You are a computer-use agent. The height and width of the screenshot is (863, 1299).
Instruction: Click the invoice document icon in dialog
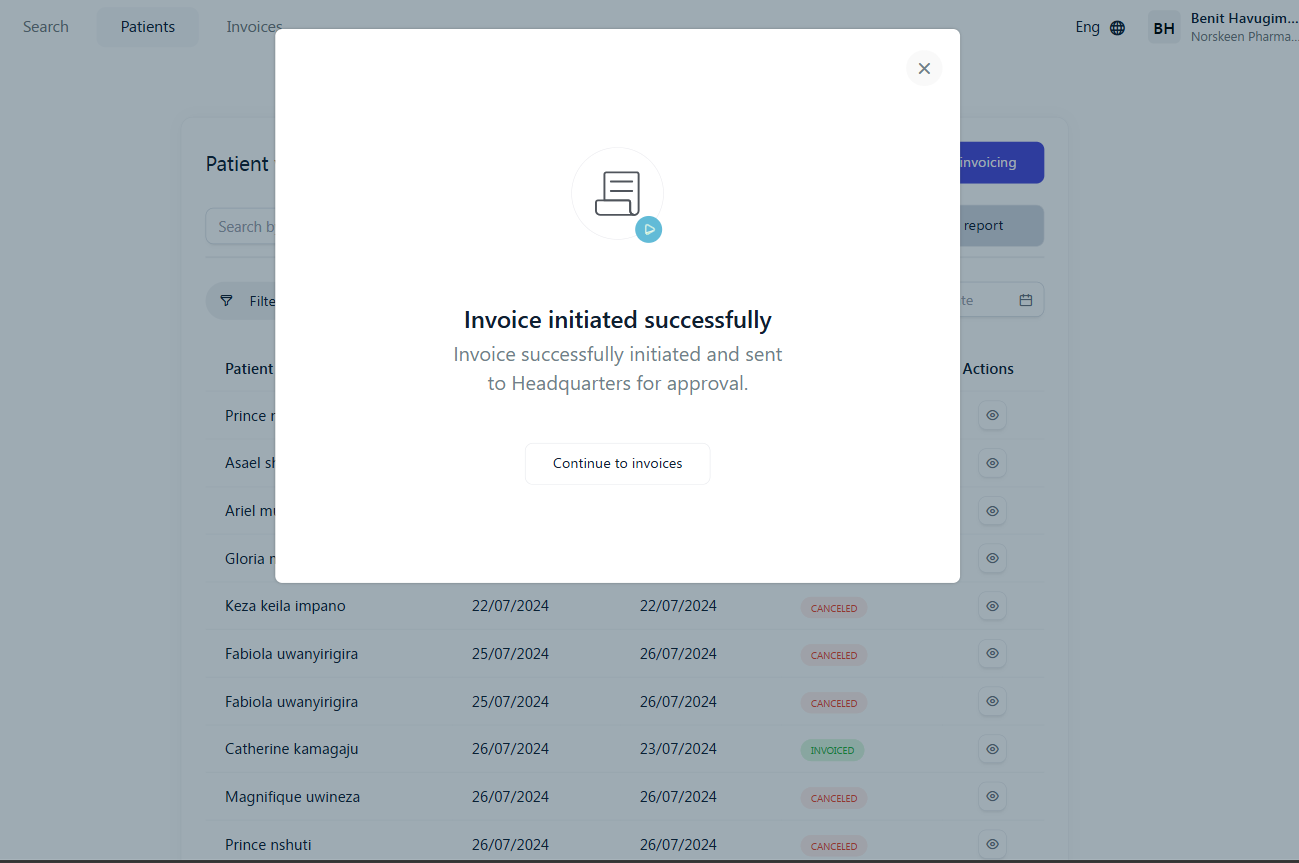[x=617, y=193]
